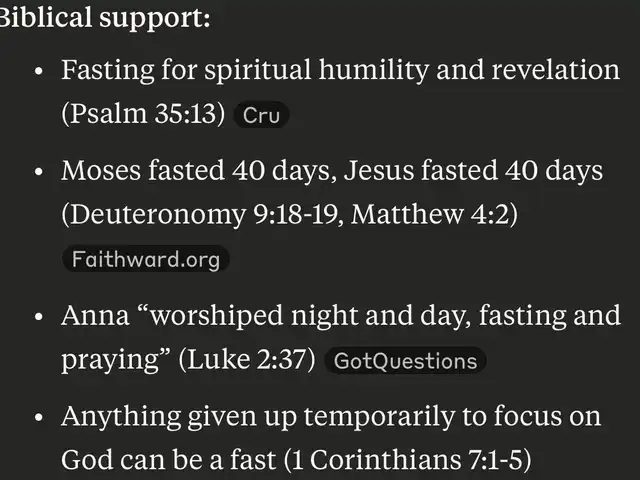Click the "Jesus fasted 40 days" phrase
Viewport: 640px width, 480px height.
coord(473,171)
